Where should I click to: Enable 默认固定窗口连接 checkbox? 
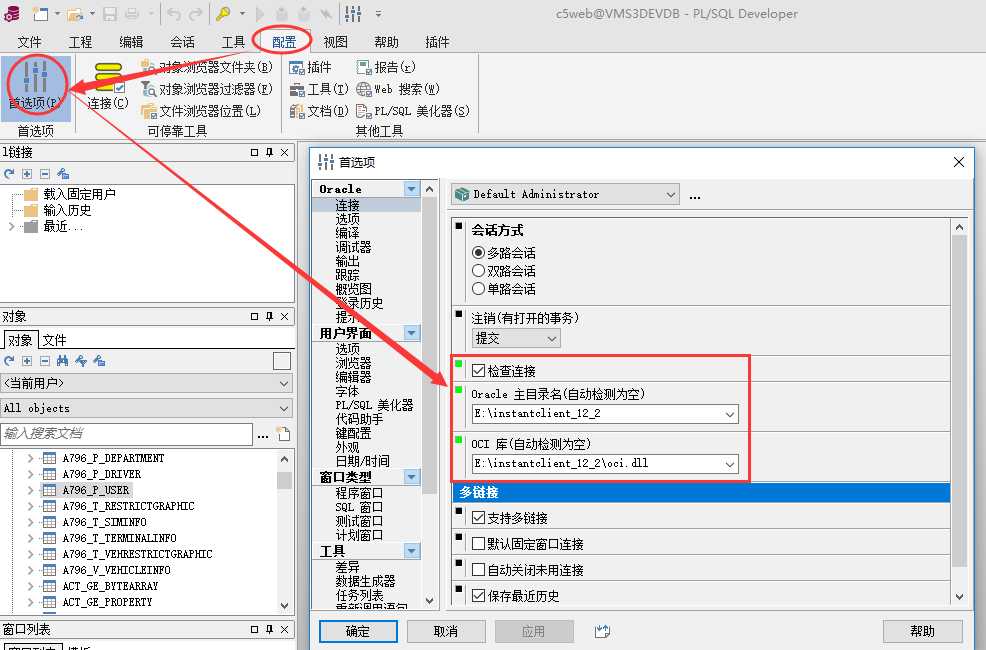[x=478, y=544]
